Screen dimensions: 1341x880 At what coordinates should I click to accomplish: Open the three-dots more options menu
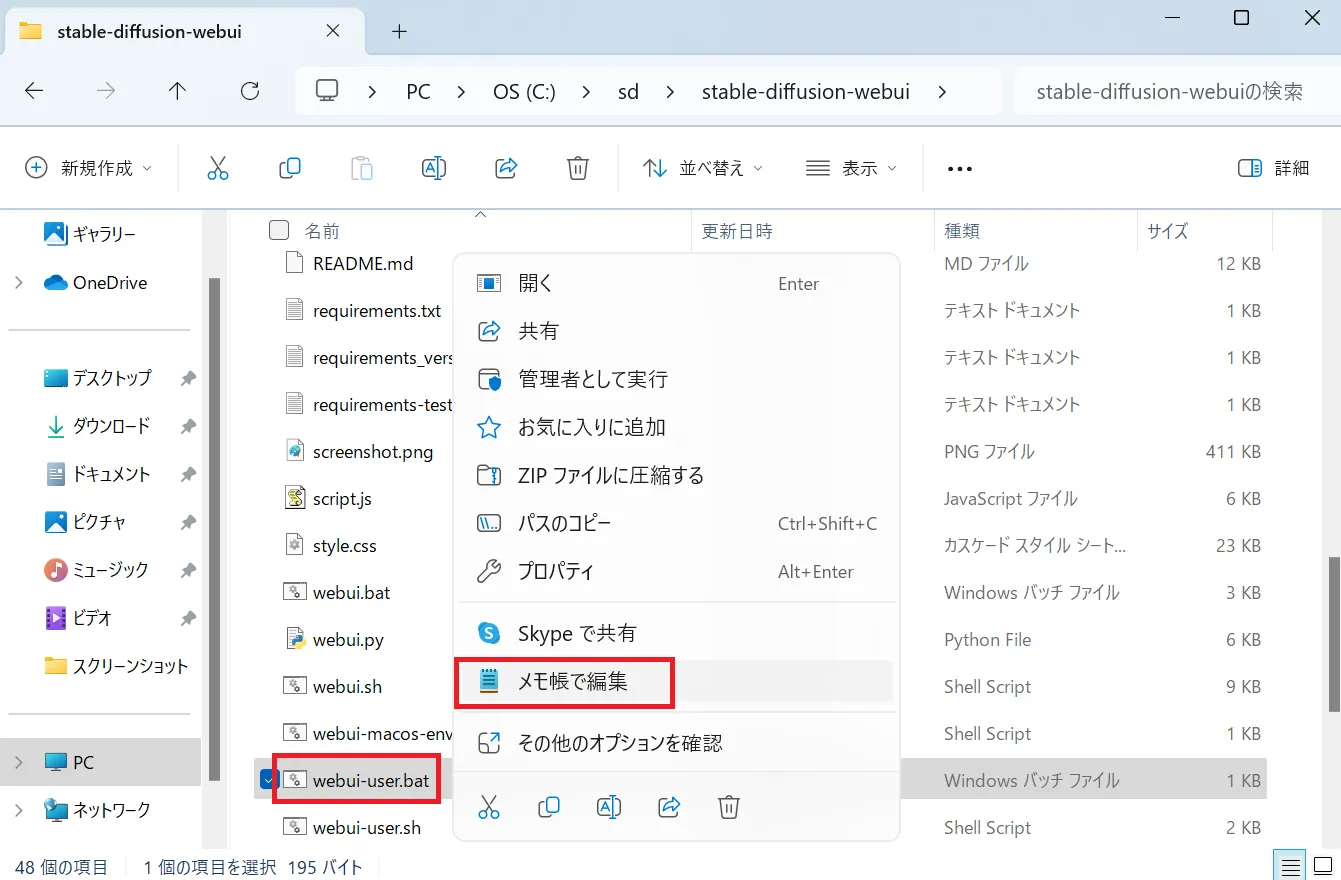point(959,169)
